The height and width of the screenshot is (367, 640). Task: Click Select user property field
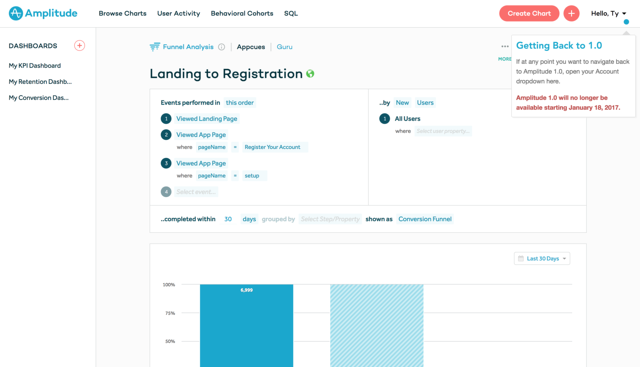click(443, 131)
